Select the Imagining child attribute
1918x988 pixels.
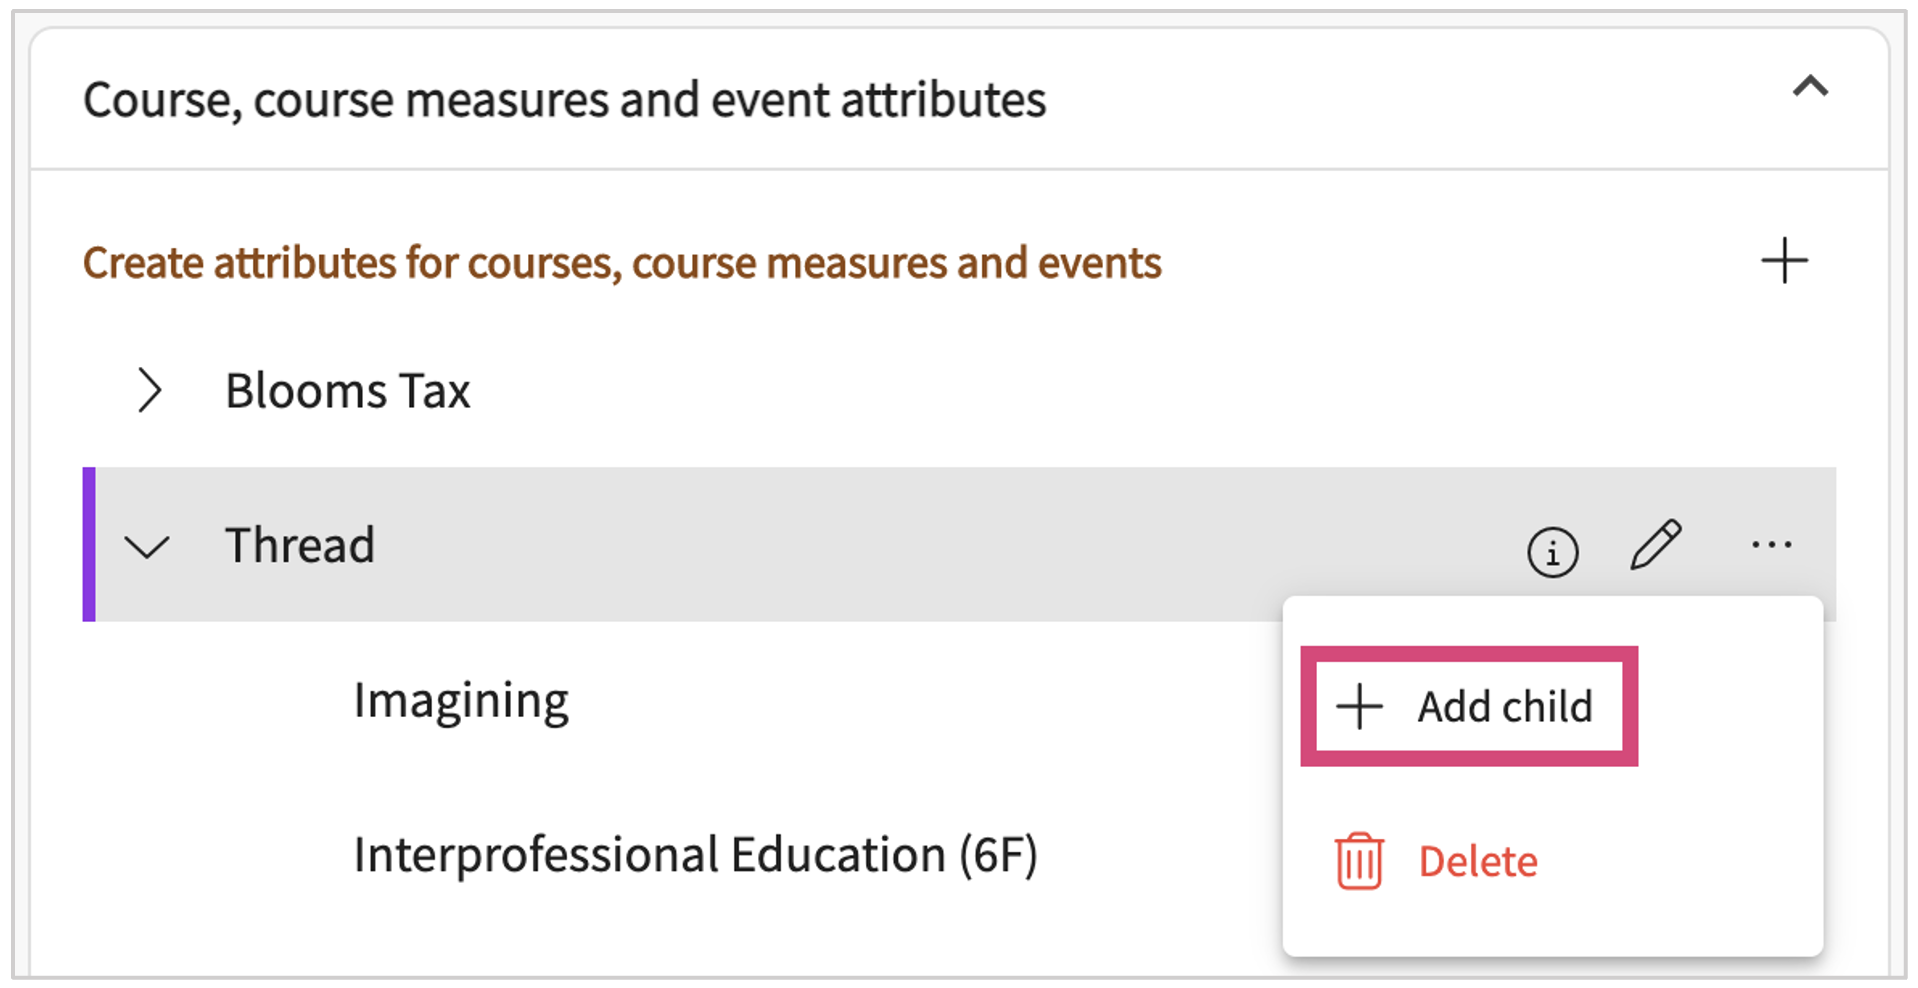point(461,701)
